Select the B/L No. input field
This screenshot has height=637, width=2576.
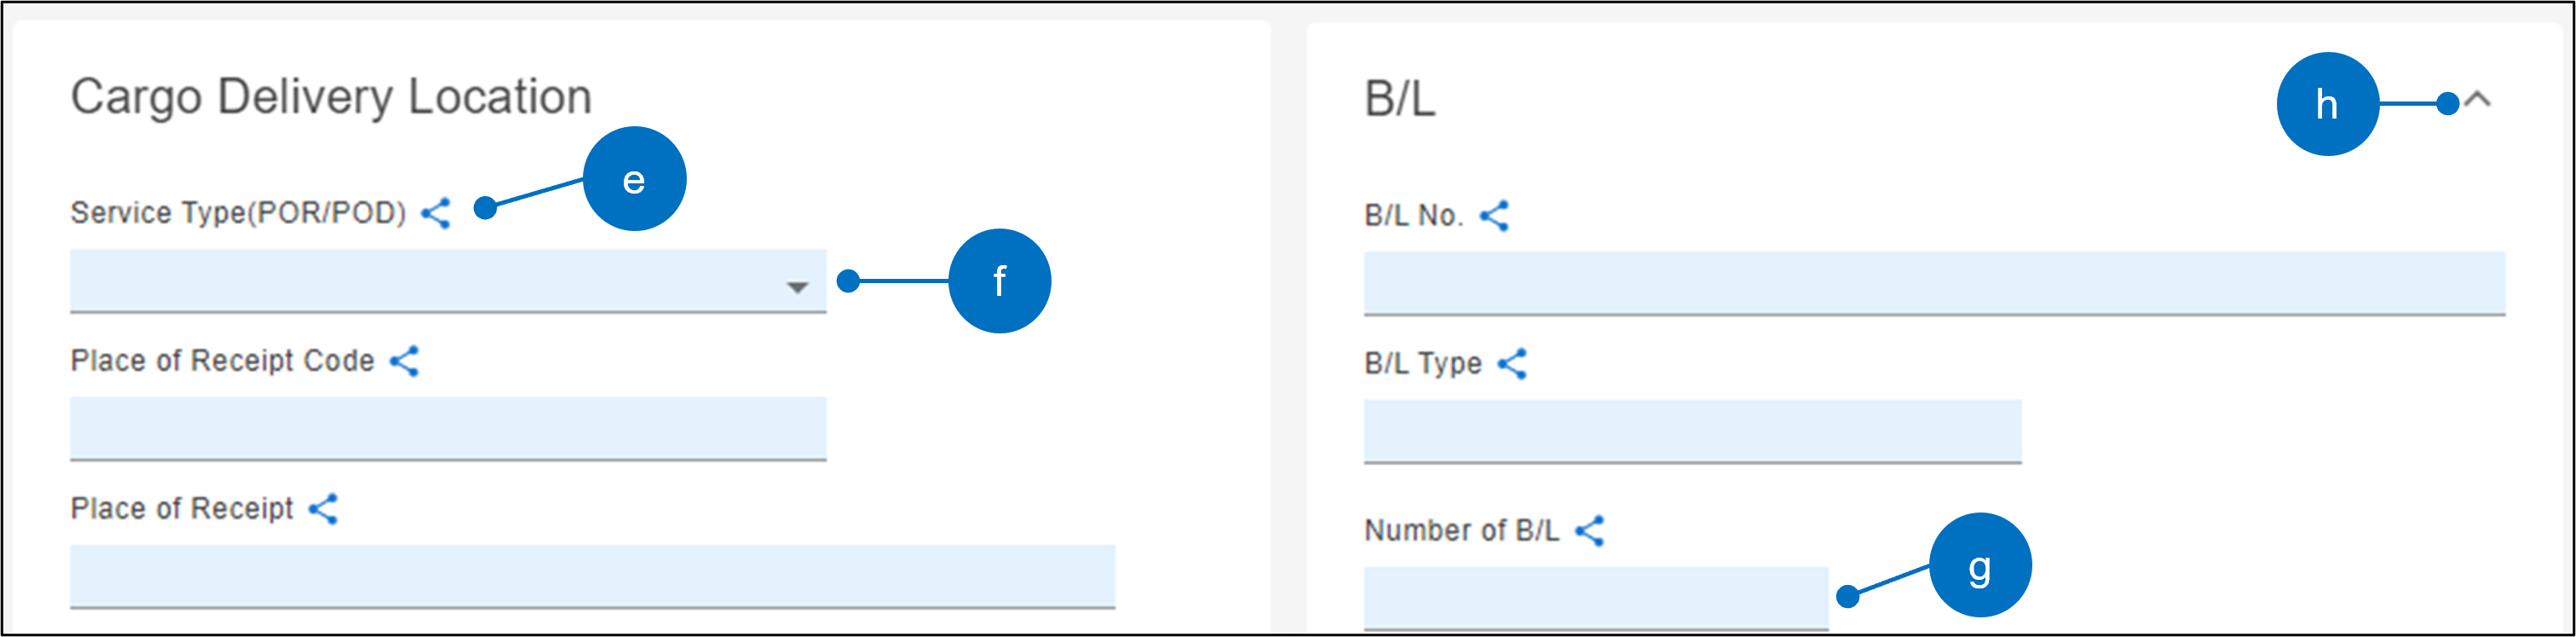coord(1933,283)
